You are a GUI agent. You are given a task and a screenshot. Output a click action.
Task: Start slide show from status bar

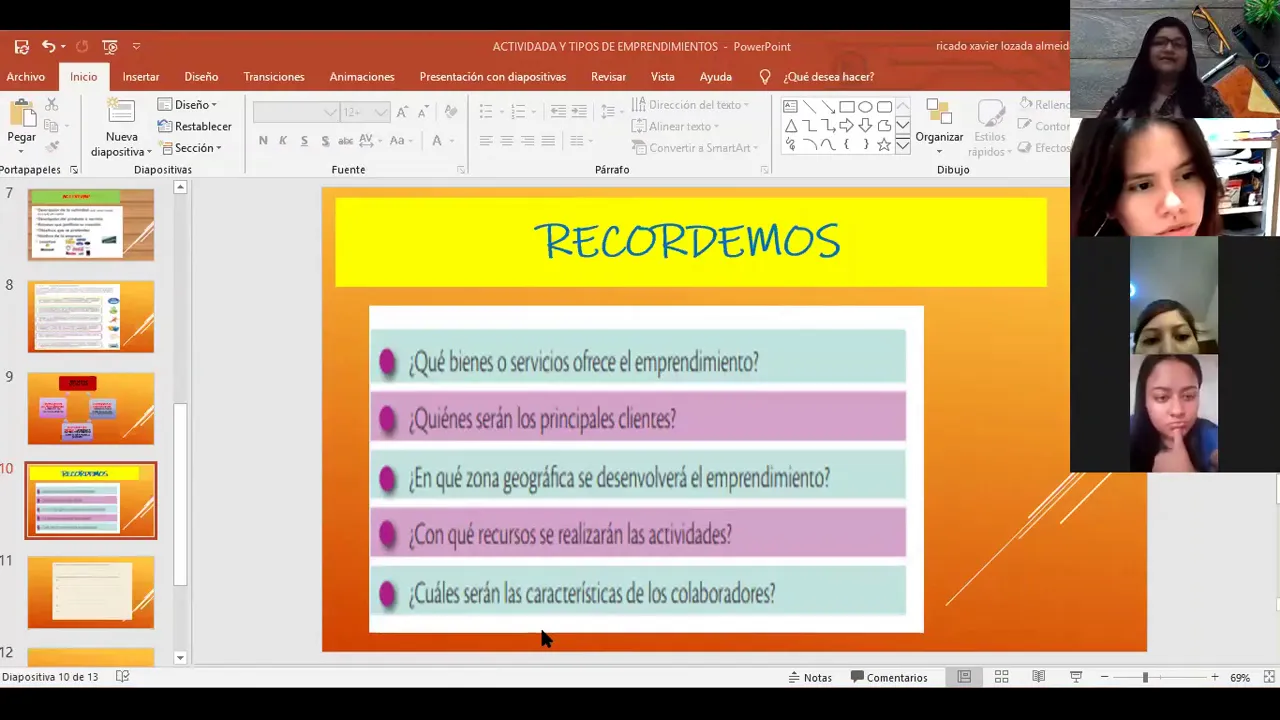pyautogui.click(x=1076, y=677)
